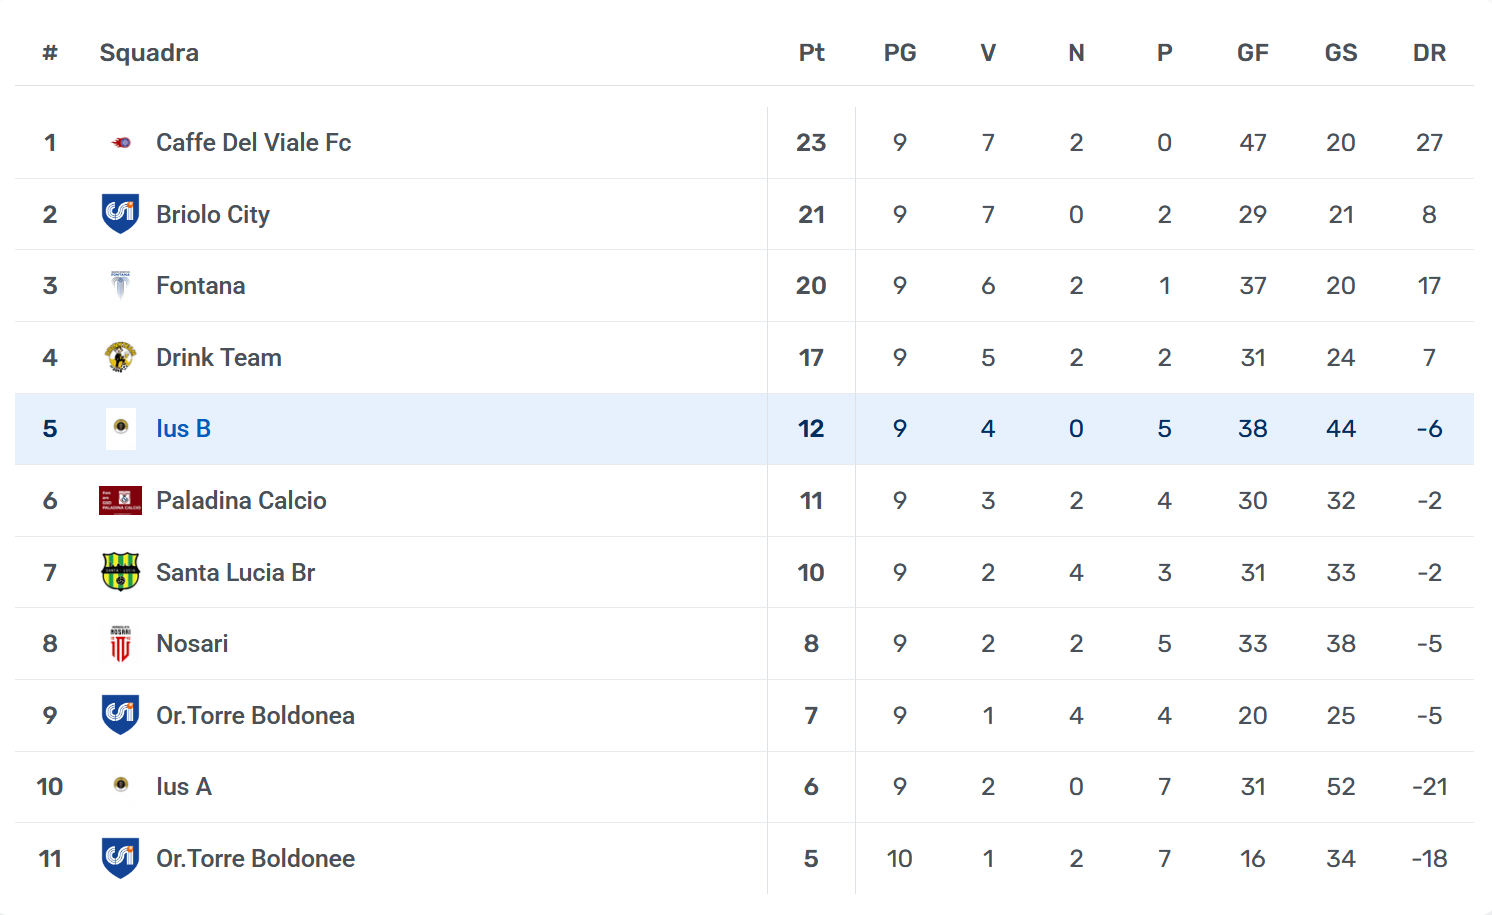Open the Caffe Del Viale Fc team page
Viewport: 1492px width, 915px height.
click(x=253, y=143)
